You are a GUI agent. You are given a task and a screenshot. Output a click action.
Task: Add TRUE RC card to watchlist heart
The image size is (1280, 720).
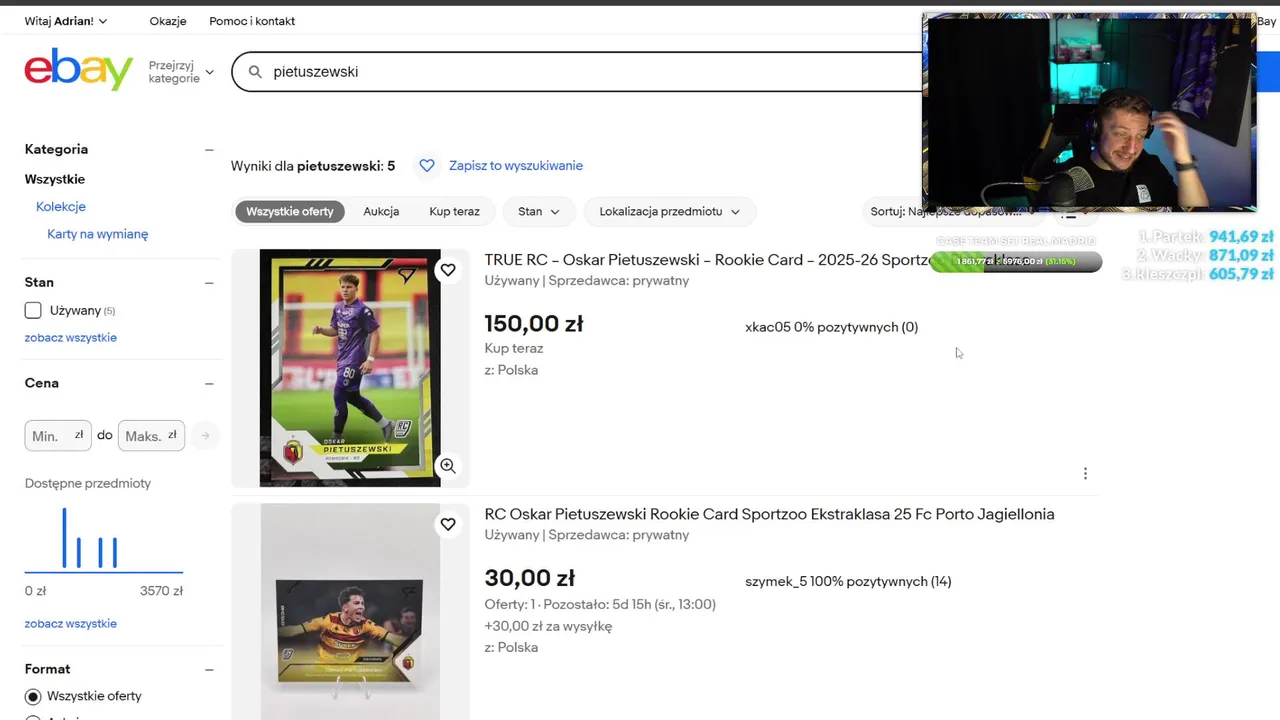448,270
